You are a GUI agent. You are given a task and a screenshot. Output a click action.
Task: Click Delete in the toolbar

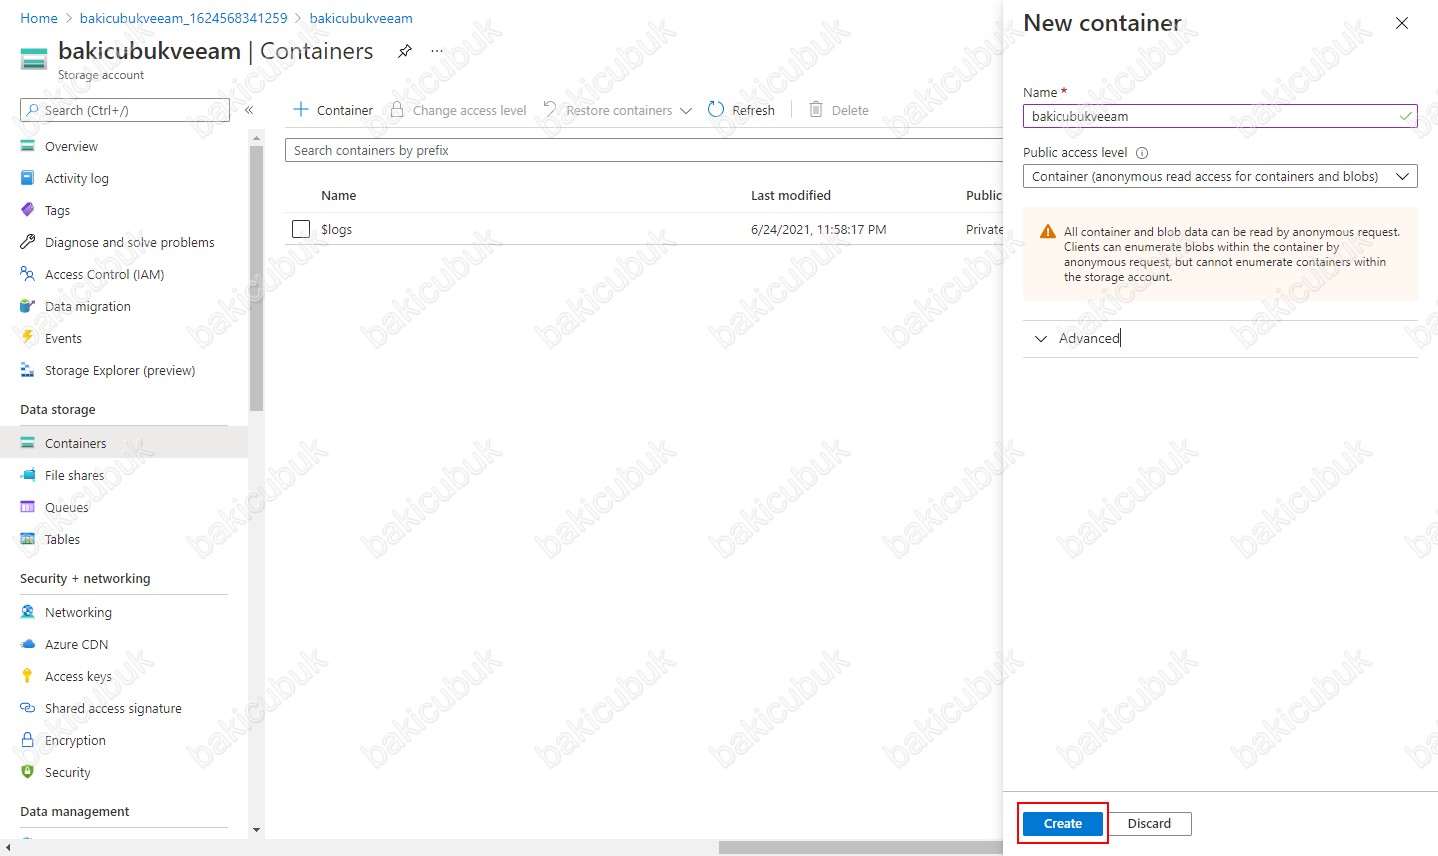pos(838,110)
